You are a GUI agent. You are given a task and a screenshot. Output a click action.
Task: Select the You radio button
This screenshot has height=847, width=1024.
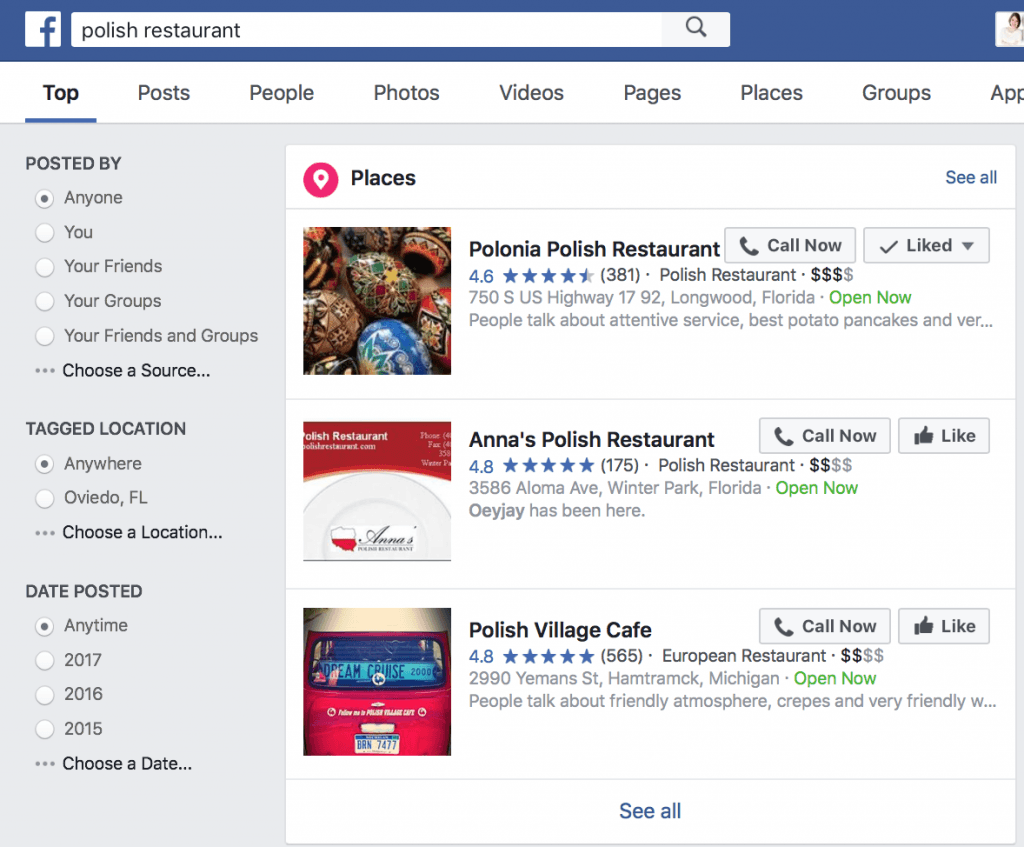(x=44, y=232)
